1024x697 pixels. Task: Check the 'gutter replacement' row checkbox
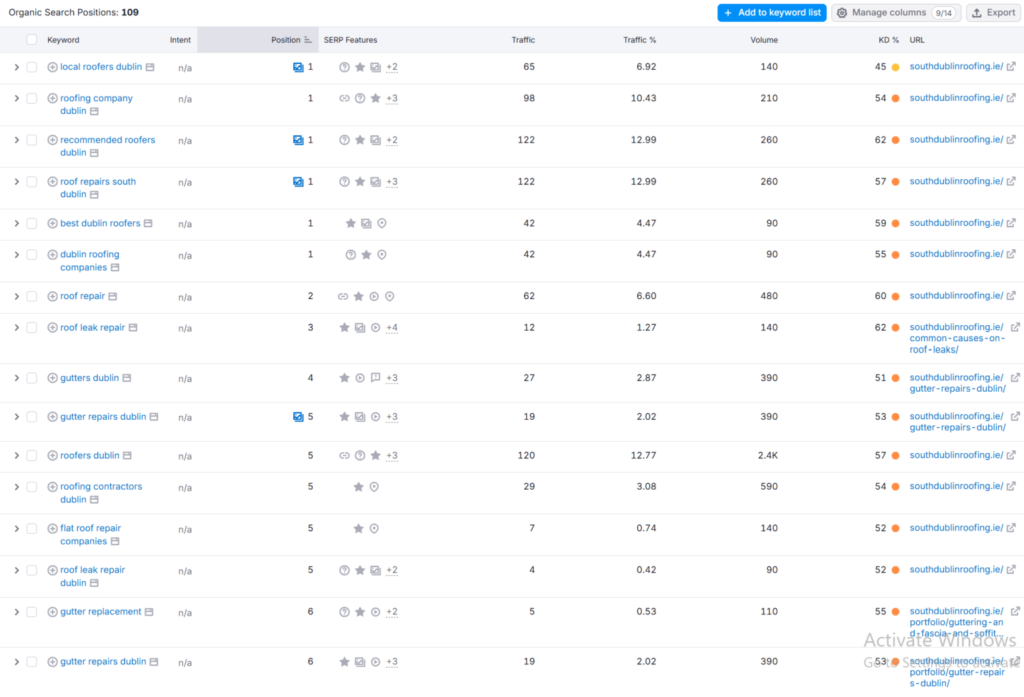tap(31, 612)
